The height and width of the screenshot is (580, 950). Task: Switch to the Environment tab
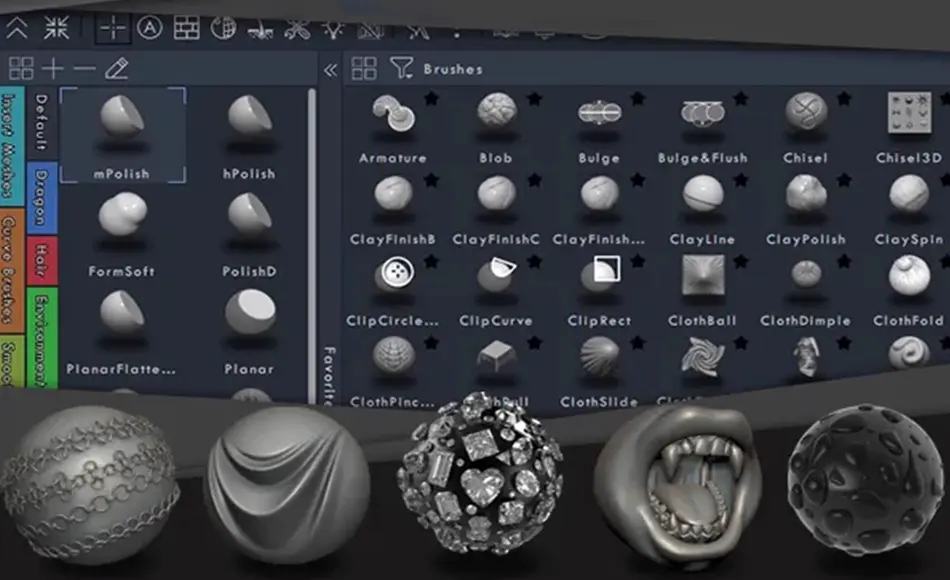42,339
